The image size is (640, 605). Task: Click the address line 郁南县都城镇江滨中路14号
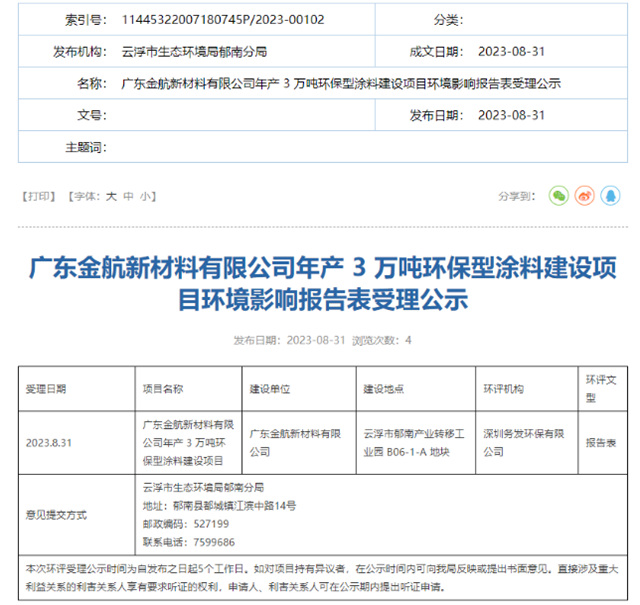(219, 506)
